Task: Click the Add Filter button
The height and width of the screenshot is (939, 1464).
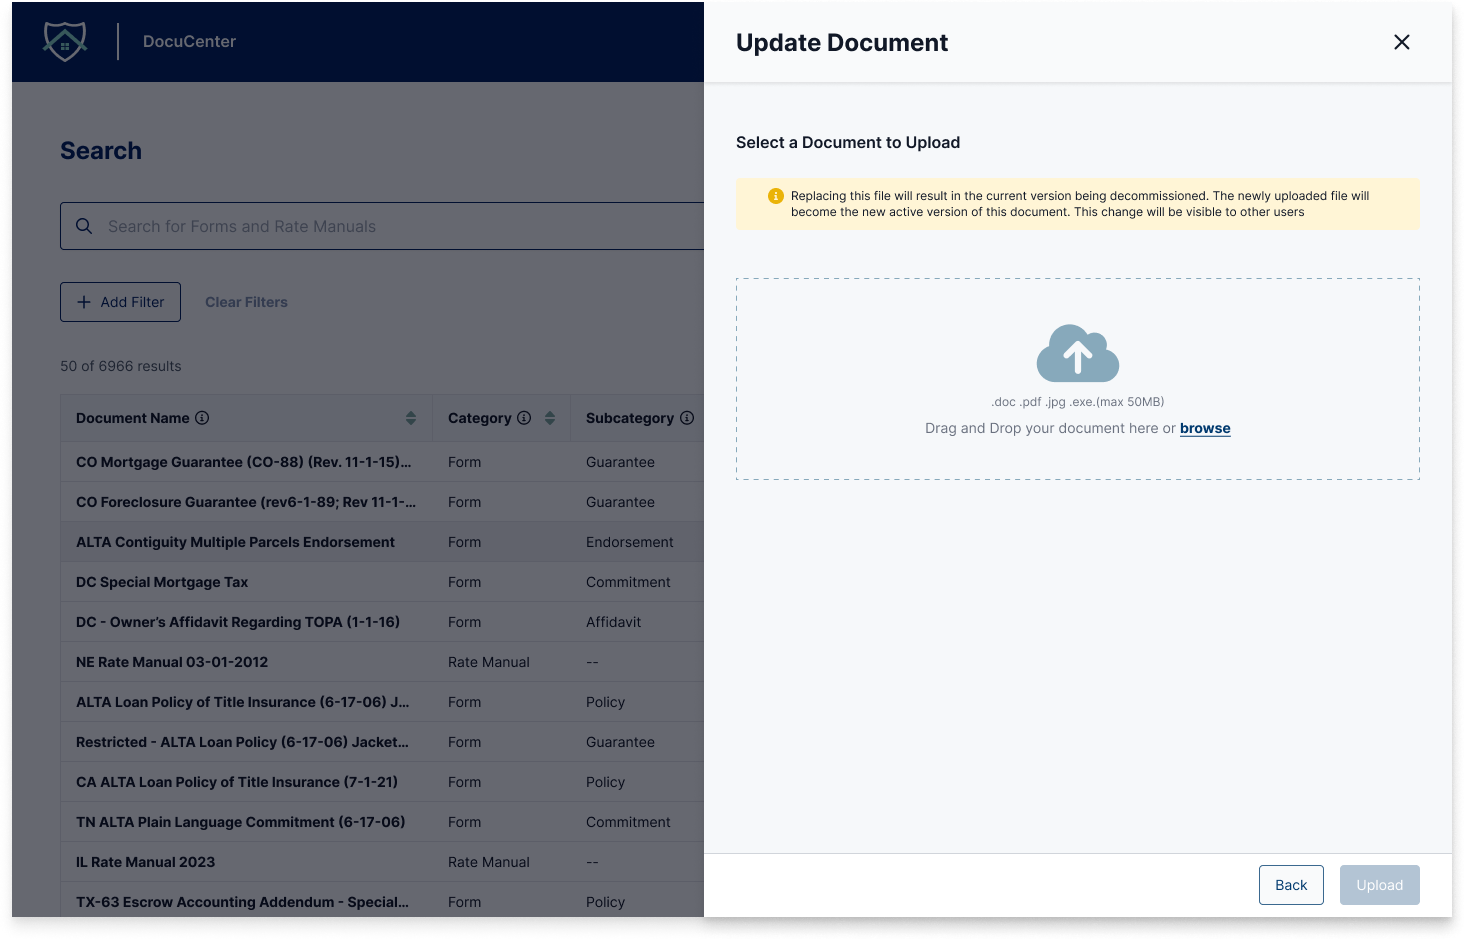Action: coord(120,302)
